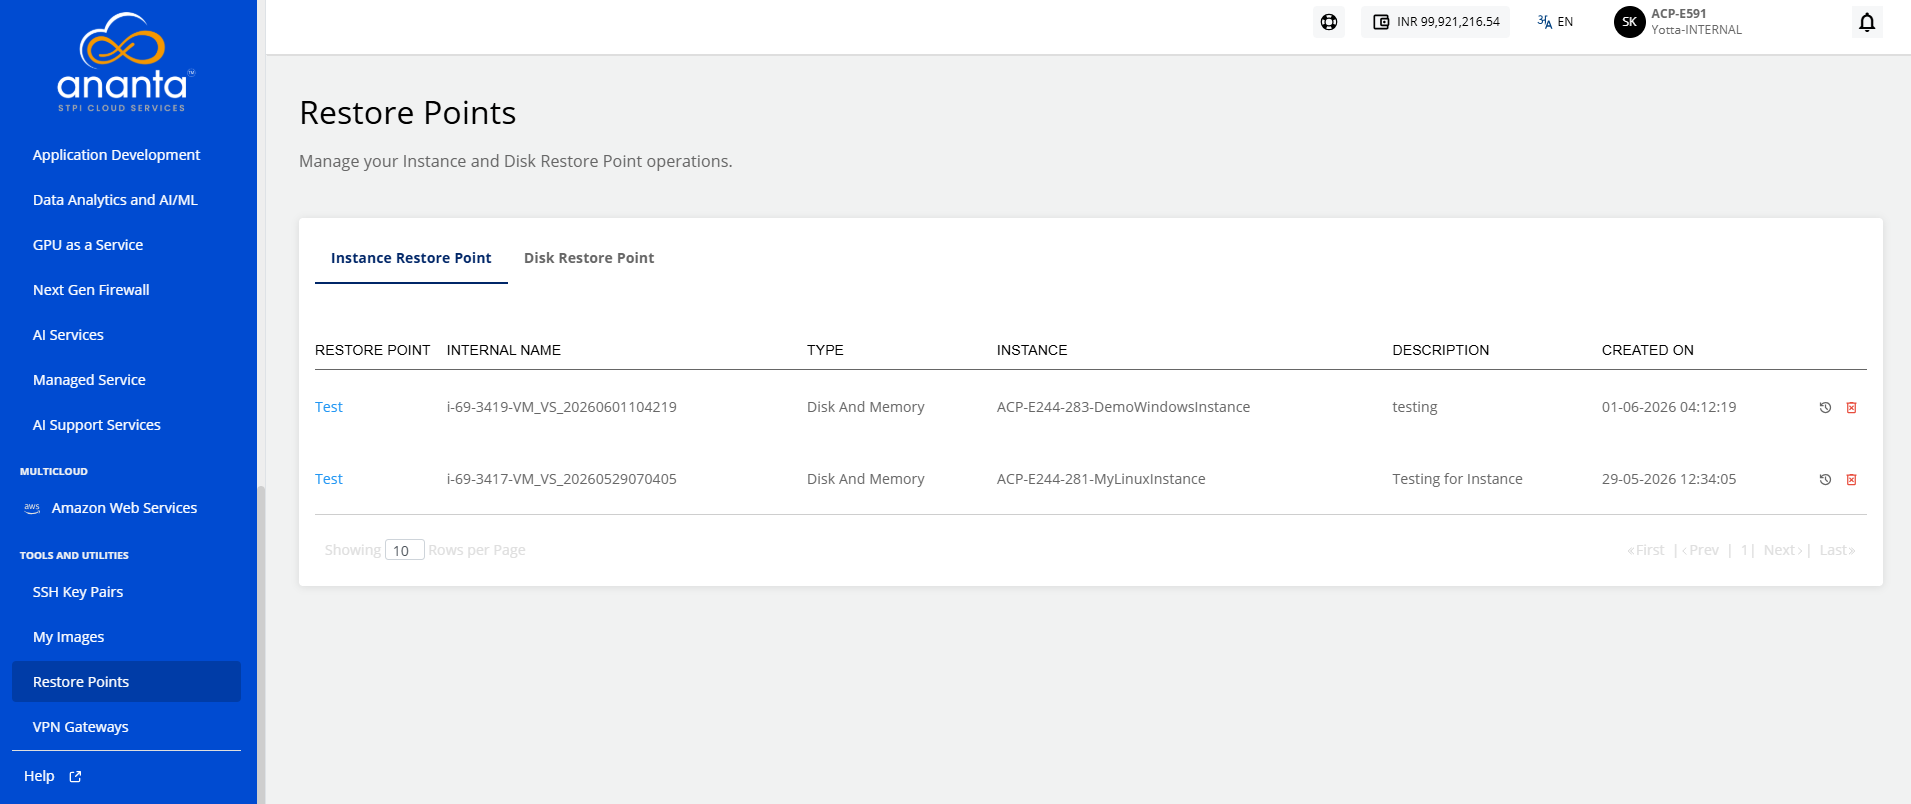Switch to Disk Restore Point tab
1911x804 pixels.
(x=589, y=258)
